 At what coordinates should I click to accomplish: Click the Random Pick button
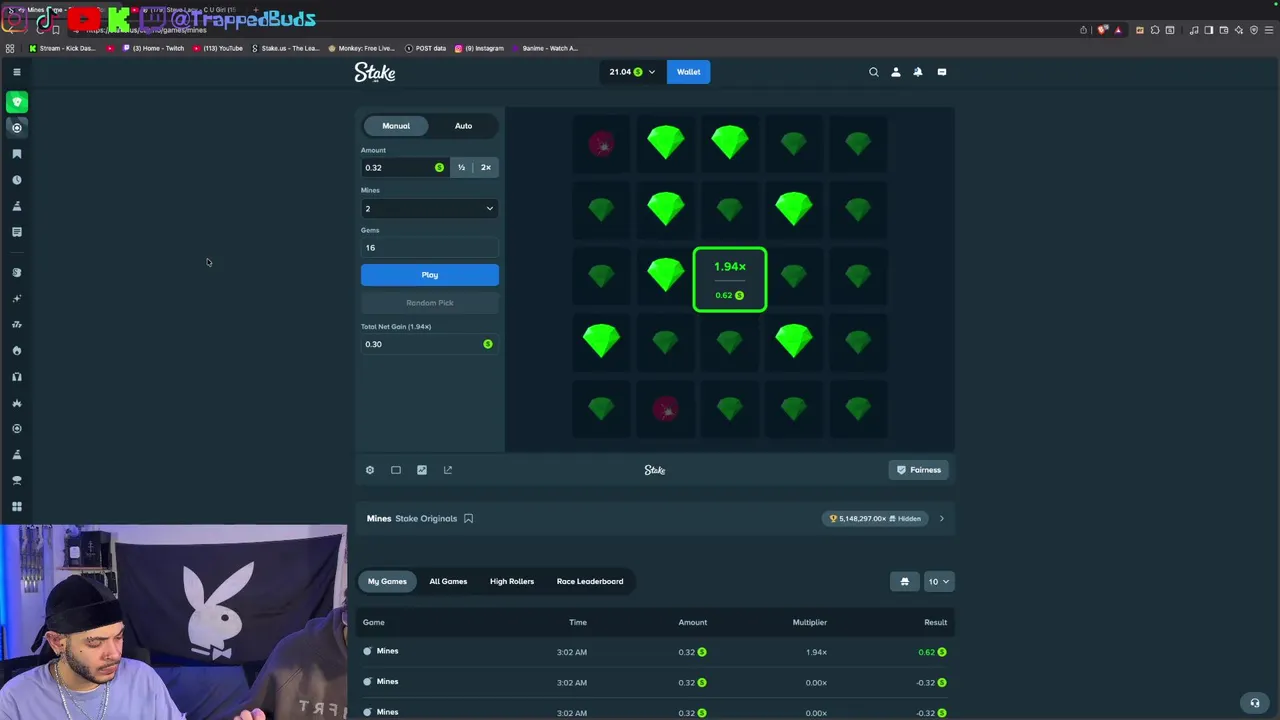click(430, 303)
